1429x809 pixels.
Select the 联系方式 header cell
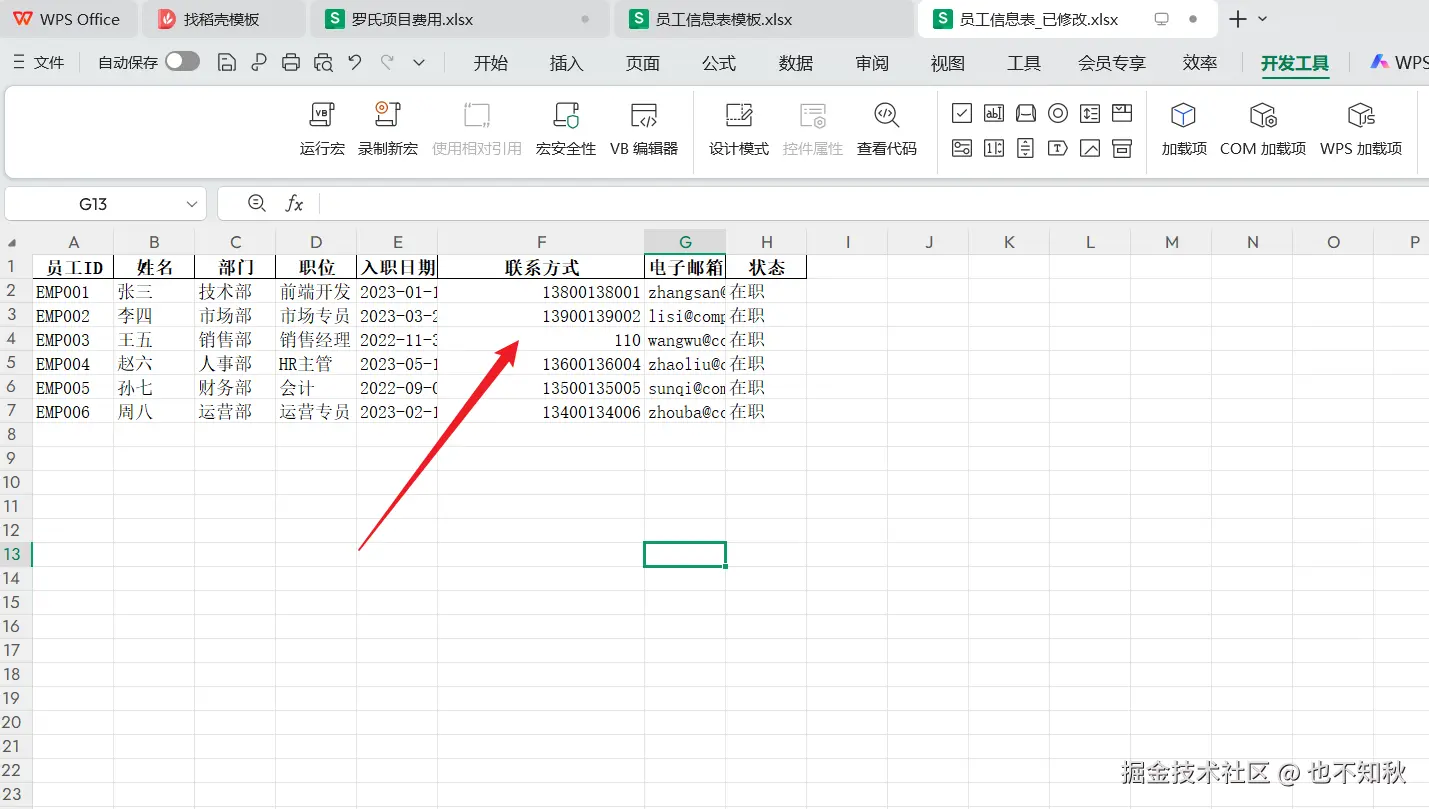pyautogui.click(x=541, y=267)
